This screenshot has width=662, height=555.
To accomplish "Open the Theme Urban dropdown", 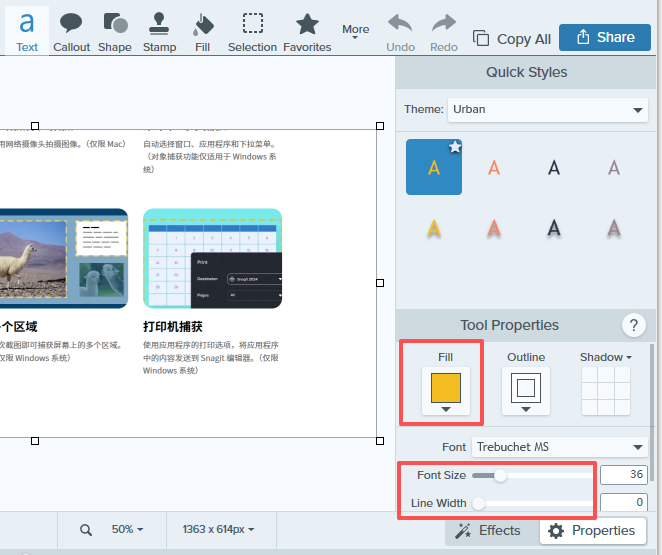I will pos(548,110).
